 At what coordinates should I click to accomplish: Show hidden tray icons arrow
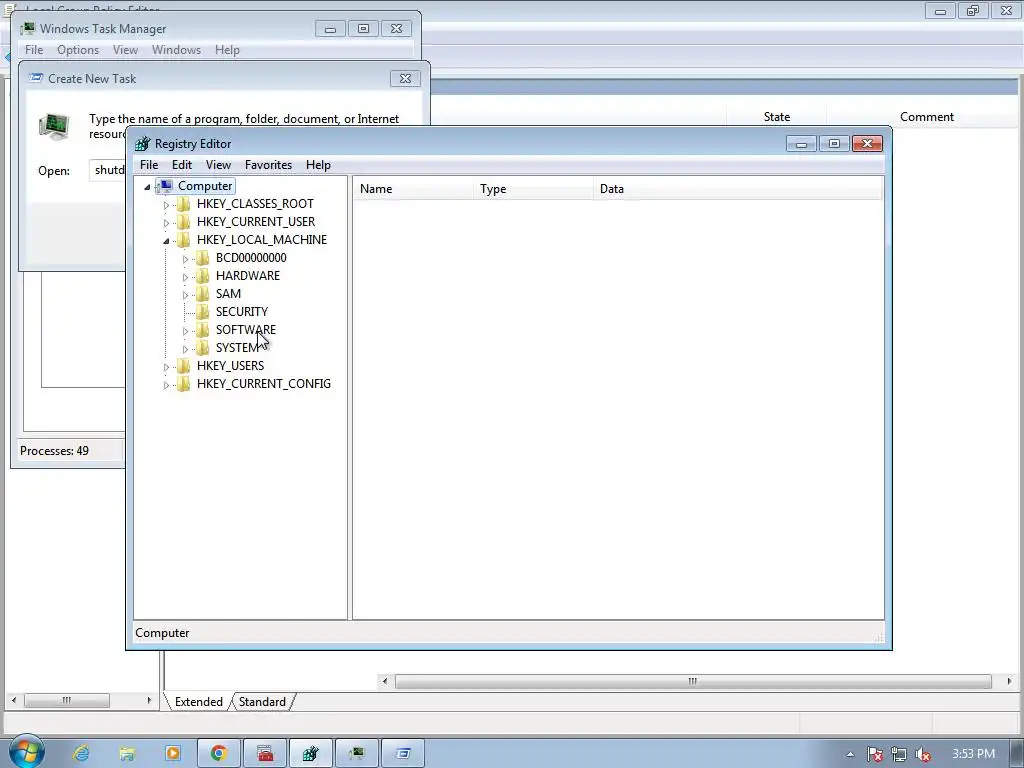point(850,754)
